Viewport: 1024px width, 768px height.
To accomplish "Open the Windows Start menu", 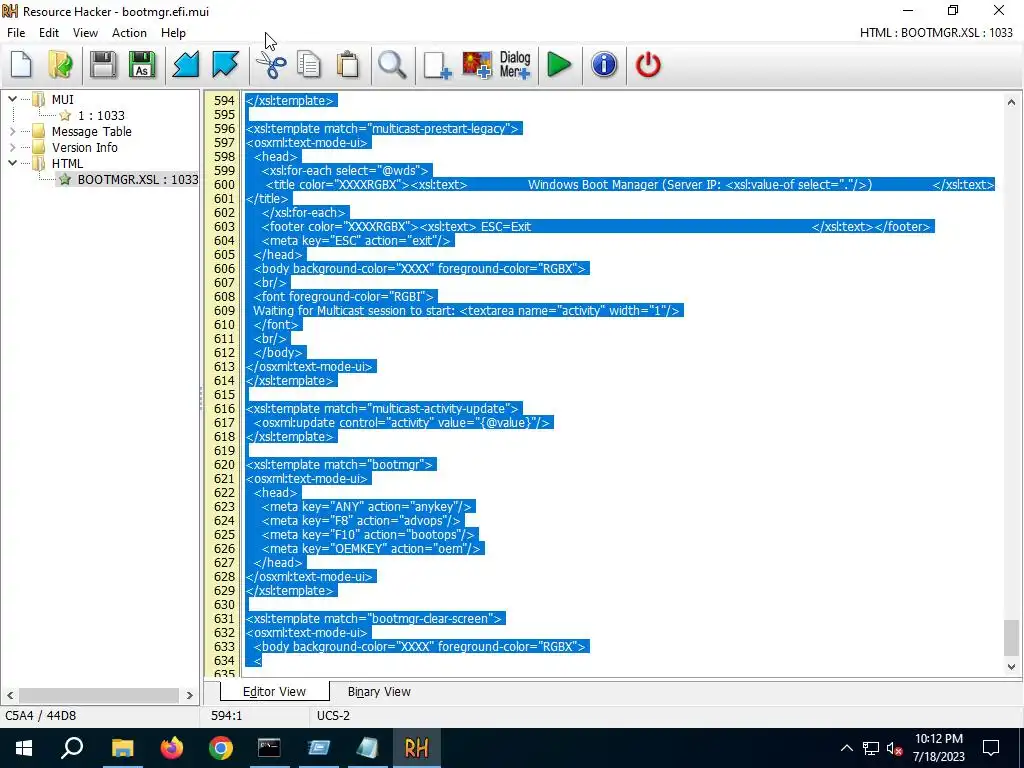I will (x=24, y=748).
